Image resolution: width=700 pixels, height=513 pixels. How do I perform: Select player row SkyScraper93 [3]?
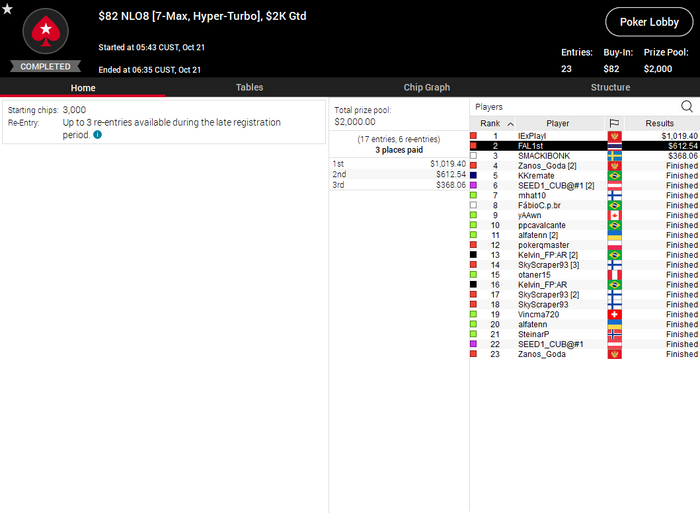coord(584,265)
